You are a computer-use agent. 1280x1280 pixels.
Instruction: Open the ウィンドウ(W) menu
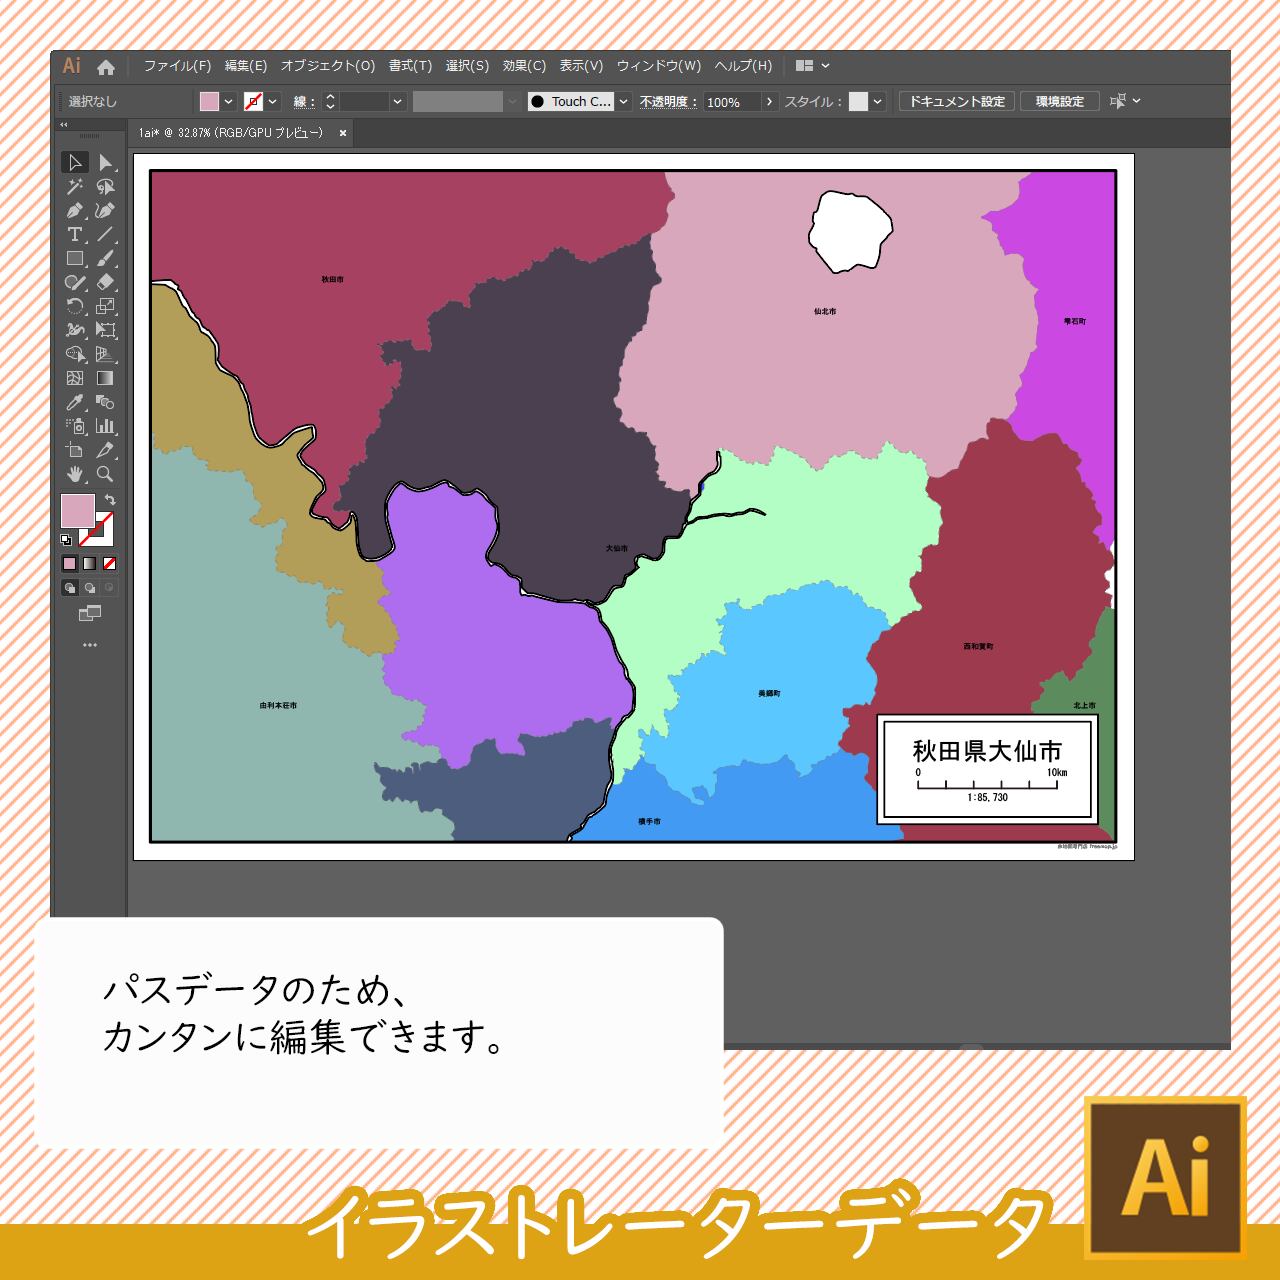pyautogui.click(x=659, y=66)
